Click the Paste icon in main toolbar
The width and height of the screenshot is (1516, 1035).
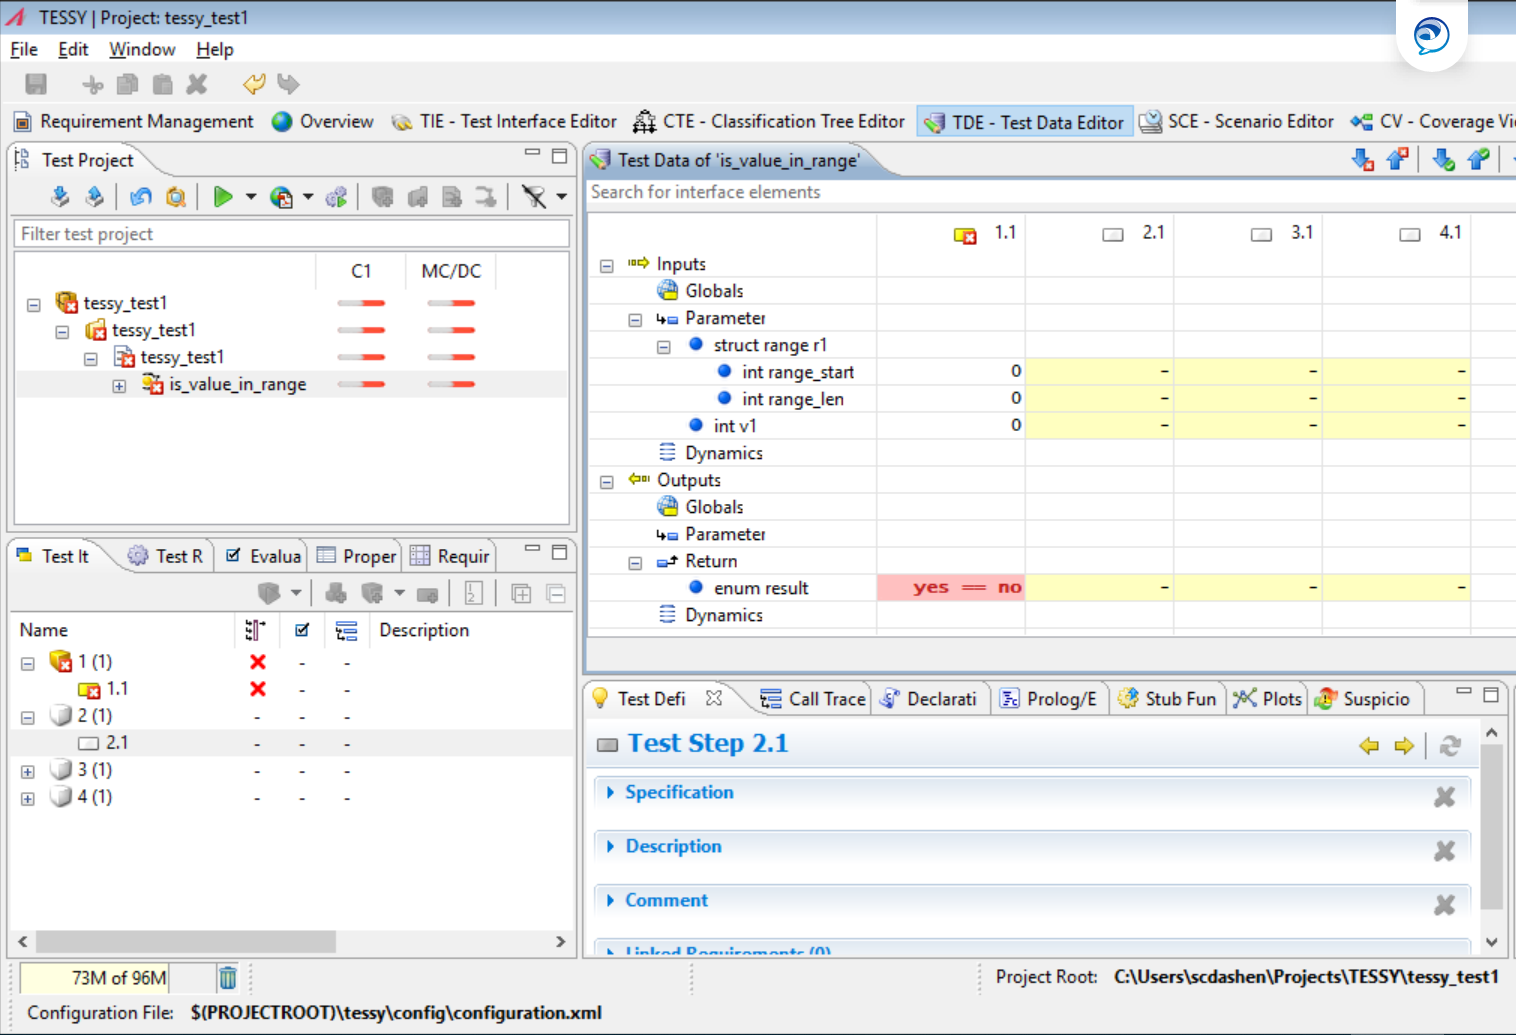click(162, 84)
